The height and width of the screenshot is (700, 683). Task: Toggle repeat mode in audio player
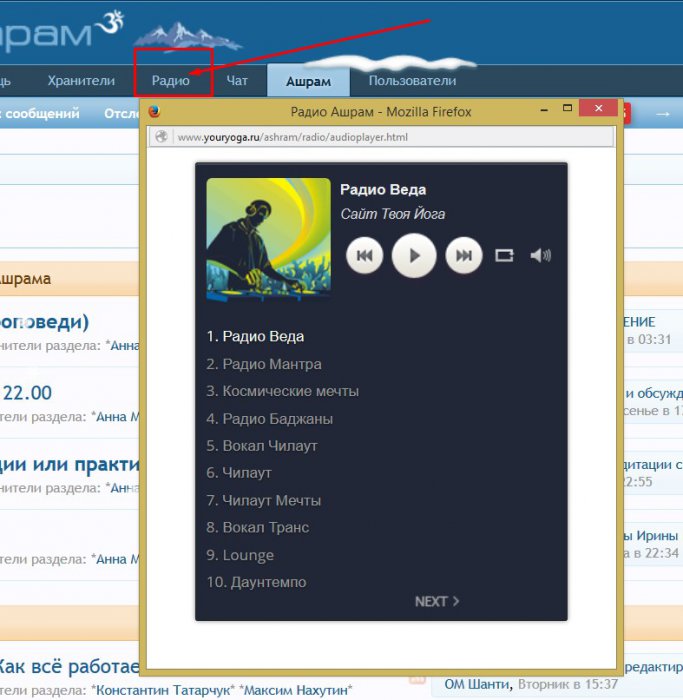click(x=505, y=256)
